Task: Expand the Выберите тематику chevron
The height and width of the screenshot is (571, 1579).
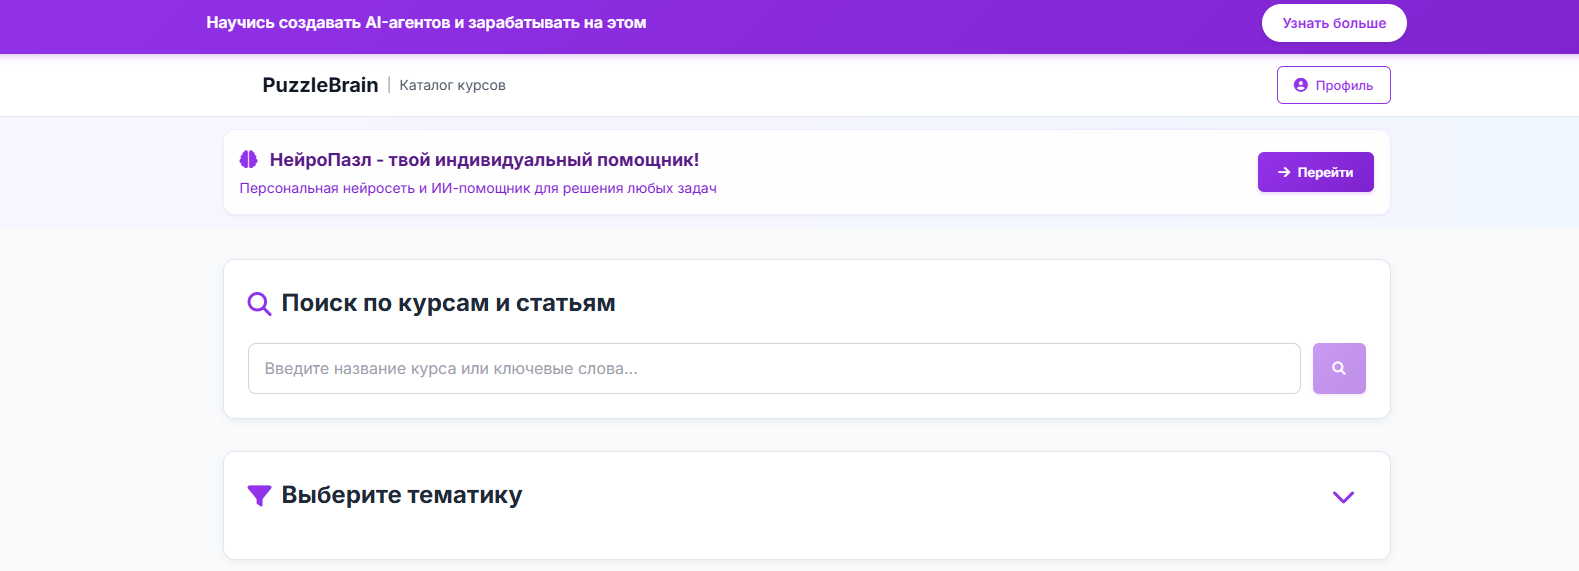Action: click(x=1343, y=497)
